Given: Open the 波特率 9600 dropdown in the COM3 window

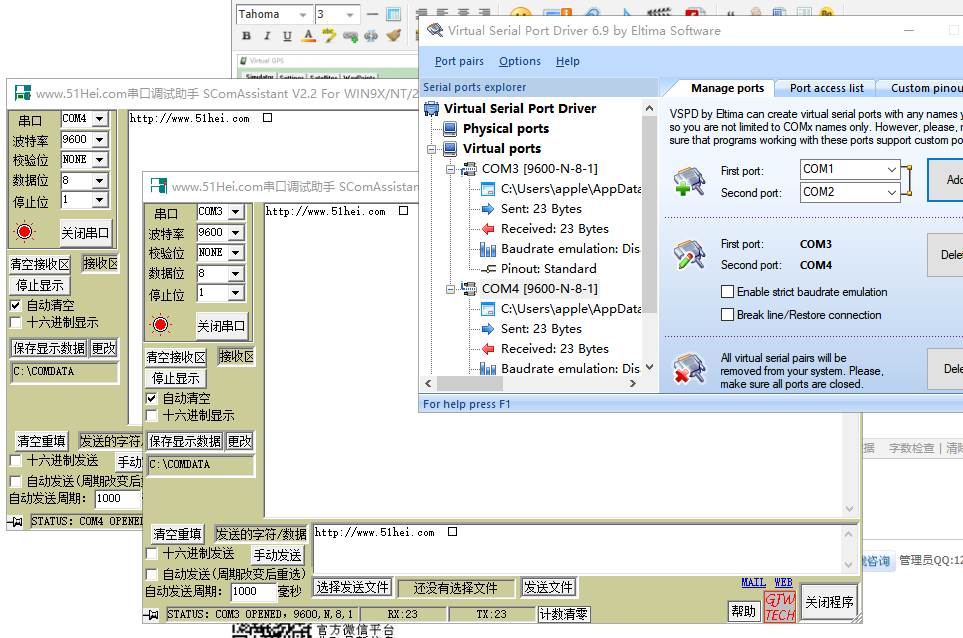Looking at the screenshot, I should [236, 233].
